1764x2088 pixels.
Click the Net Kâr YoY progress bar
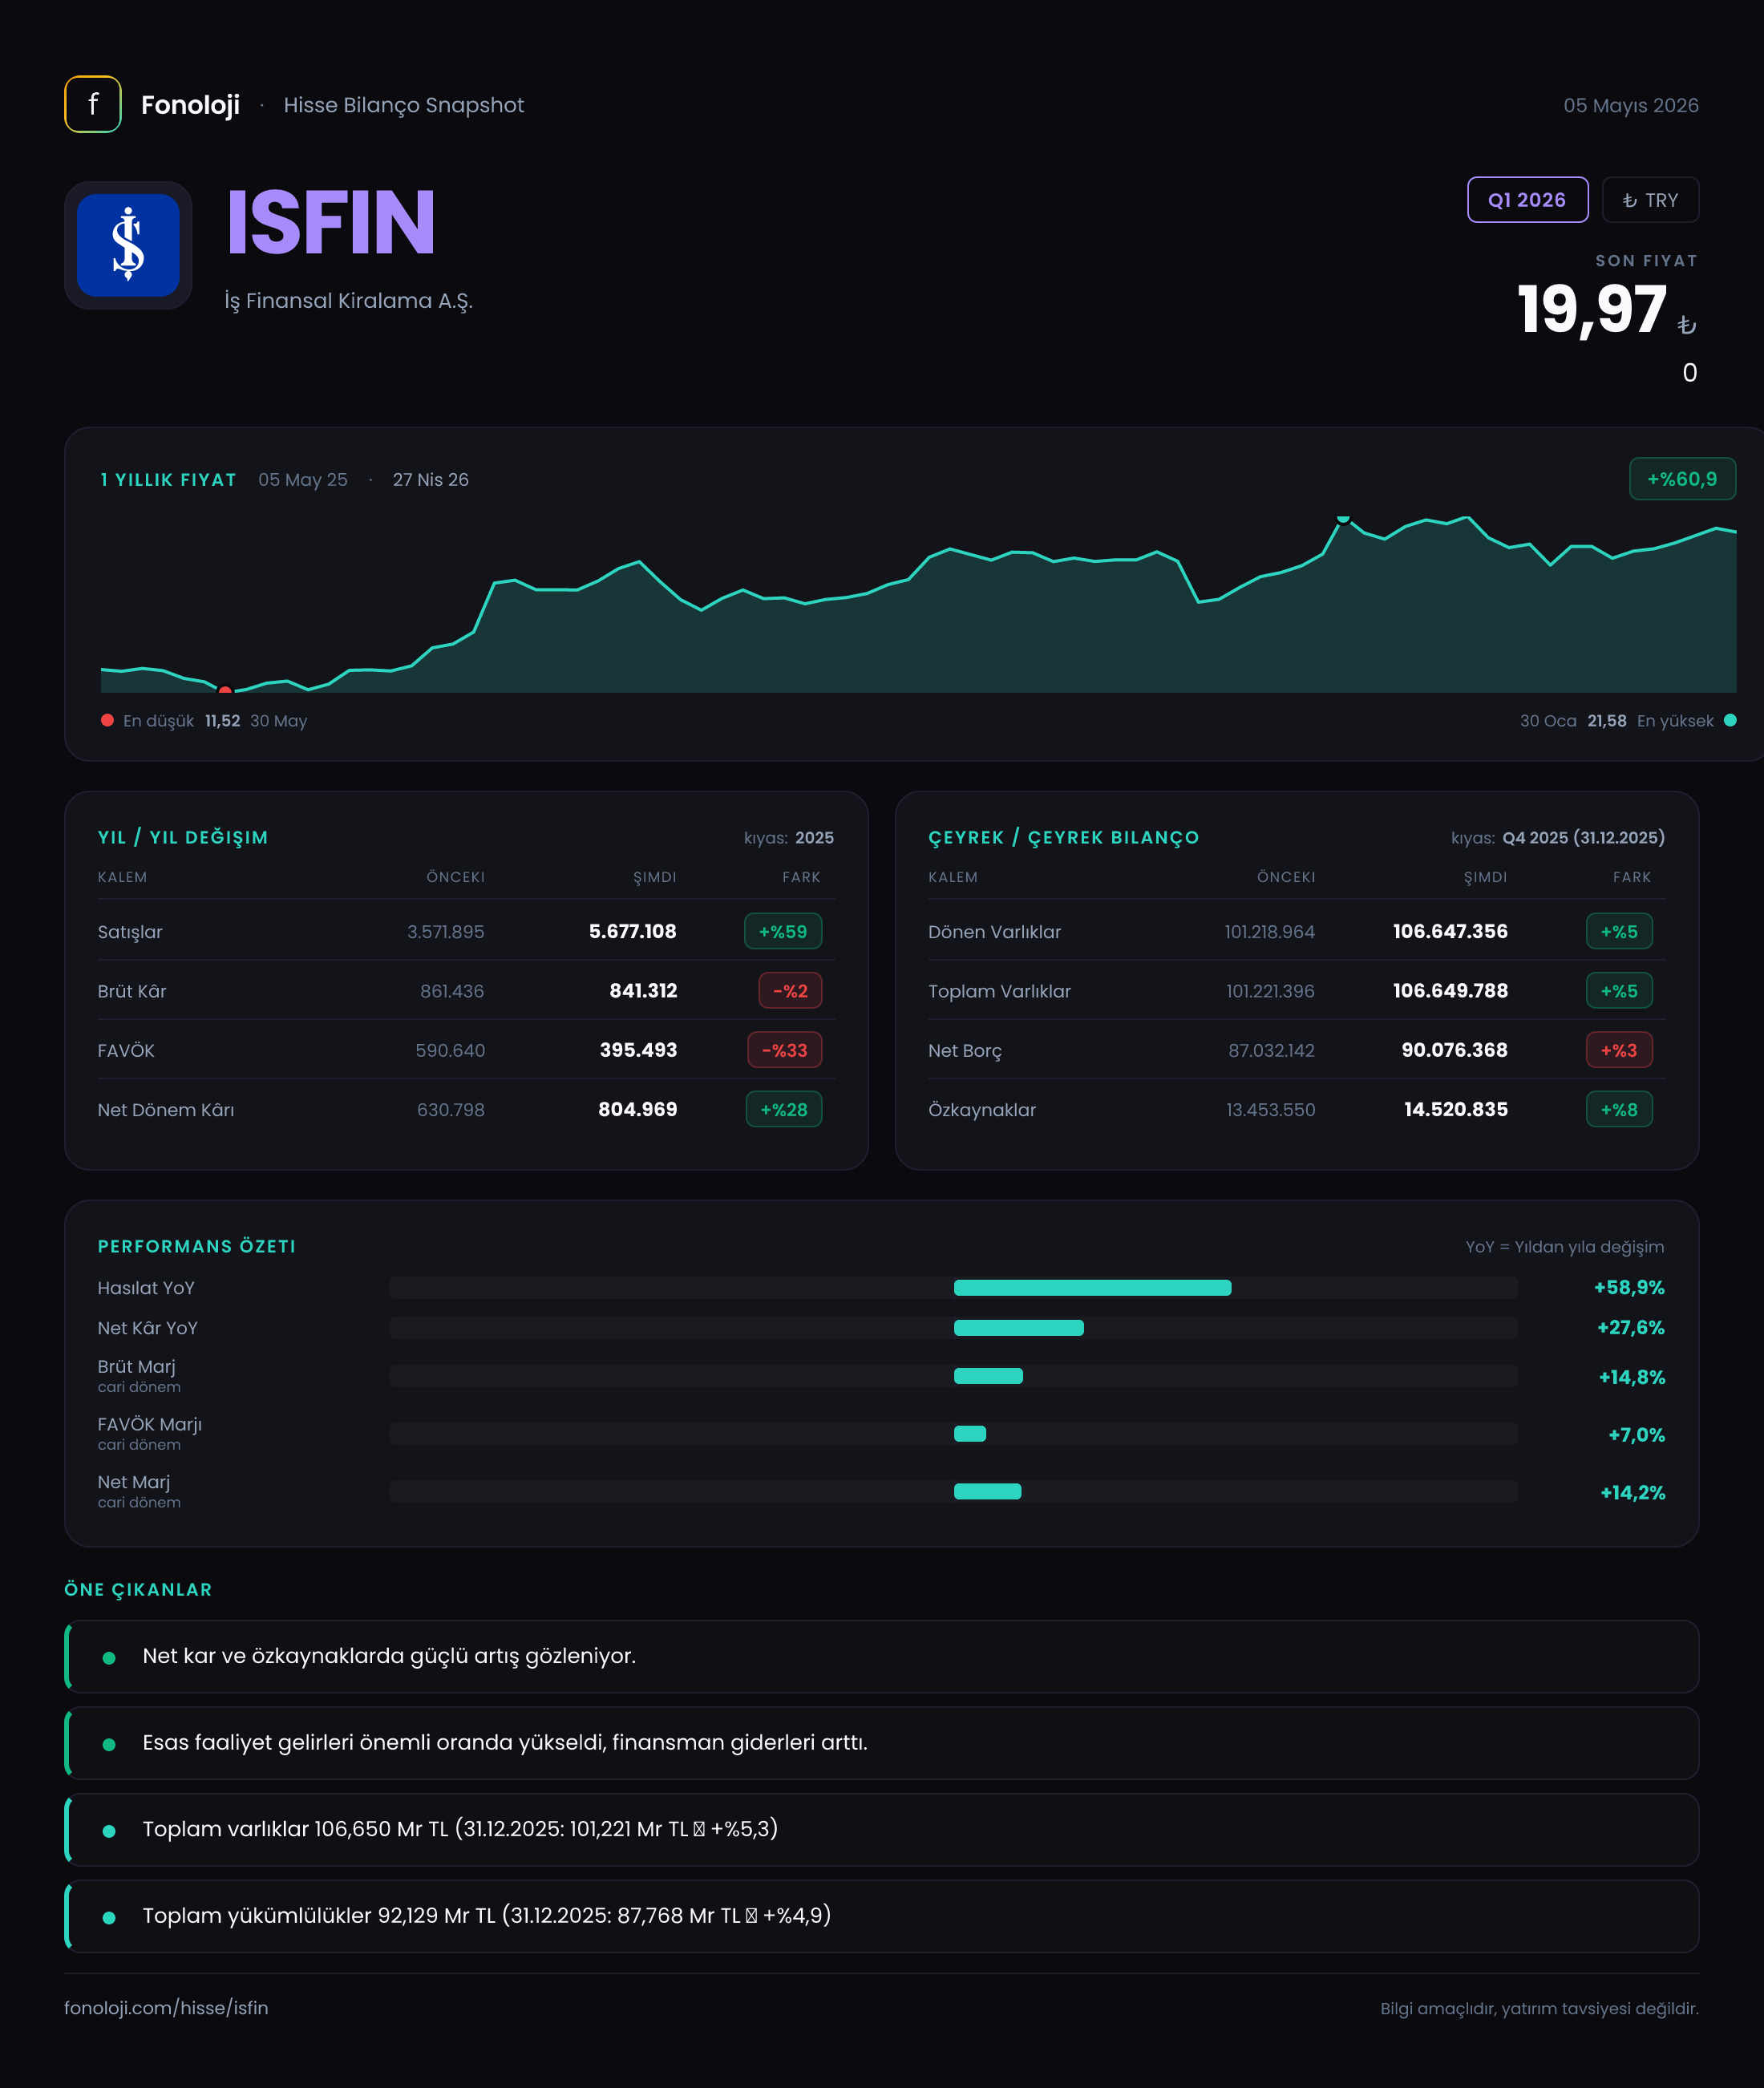click(954, 1328)
